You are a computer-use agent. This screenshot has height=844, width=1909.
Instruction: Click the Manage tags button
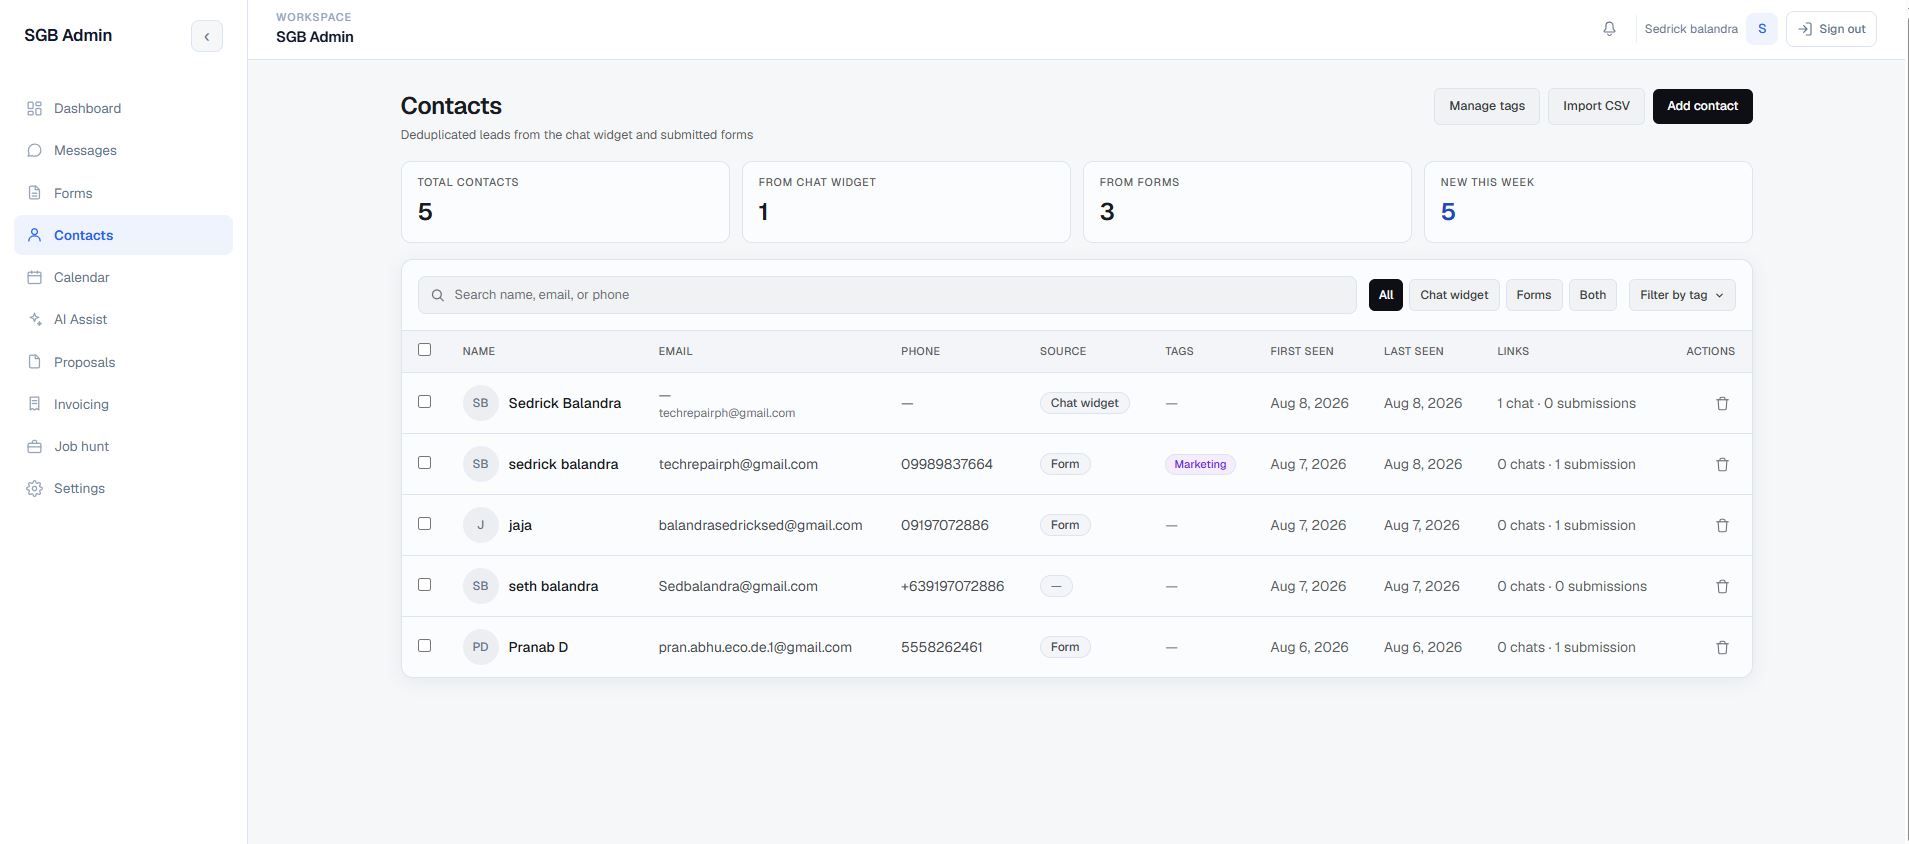[1486, 106]
